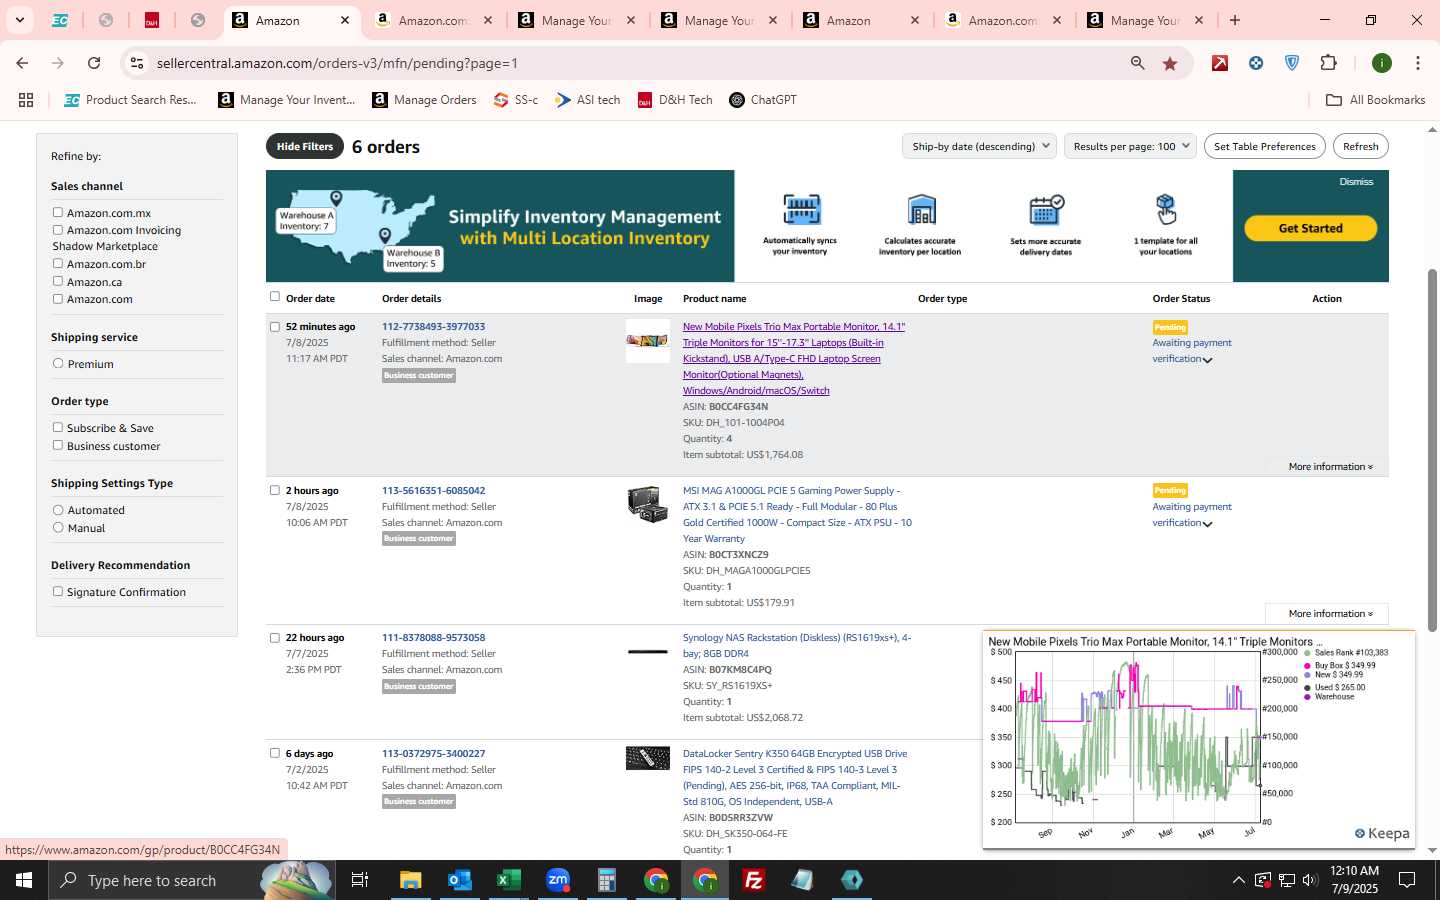Open the ChatGPT bookmark
The image size is (1440, 900).
(x=762, y=100)
